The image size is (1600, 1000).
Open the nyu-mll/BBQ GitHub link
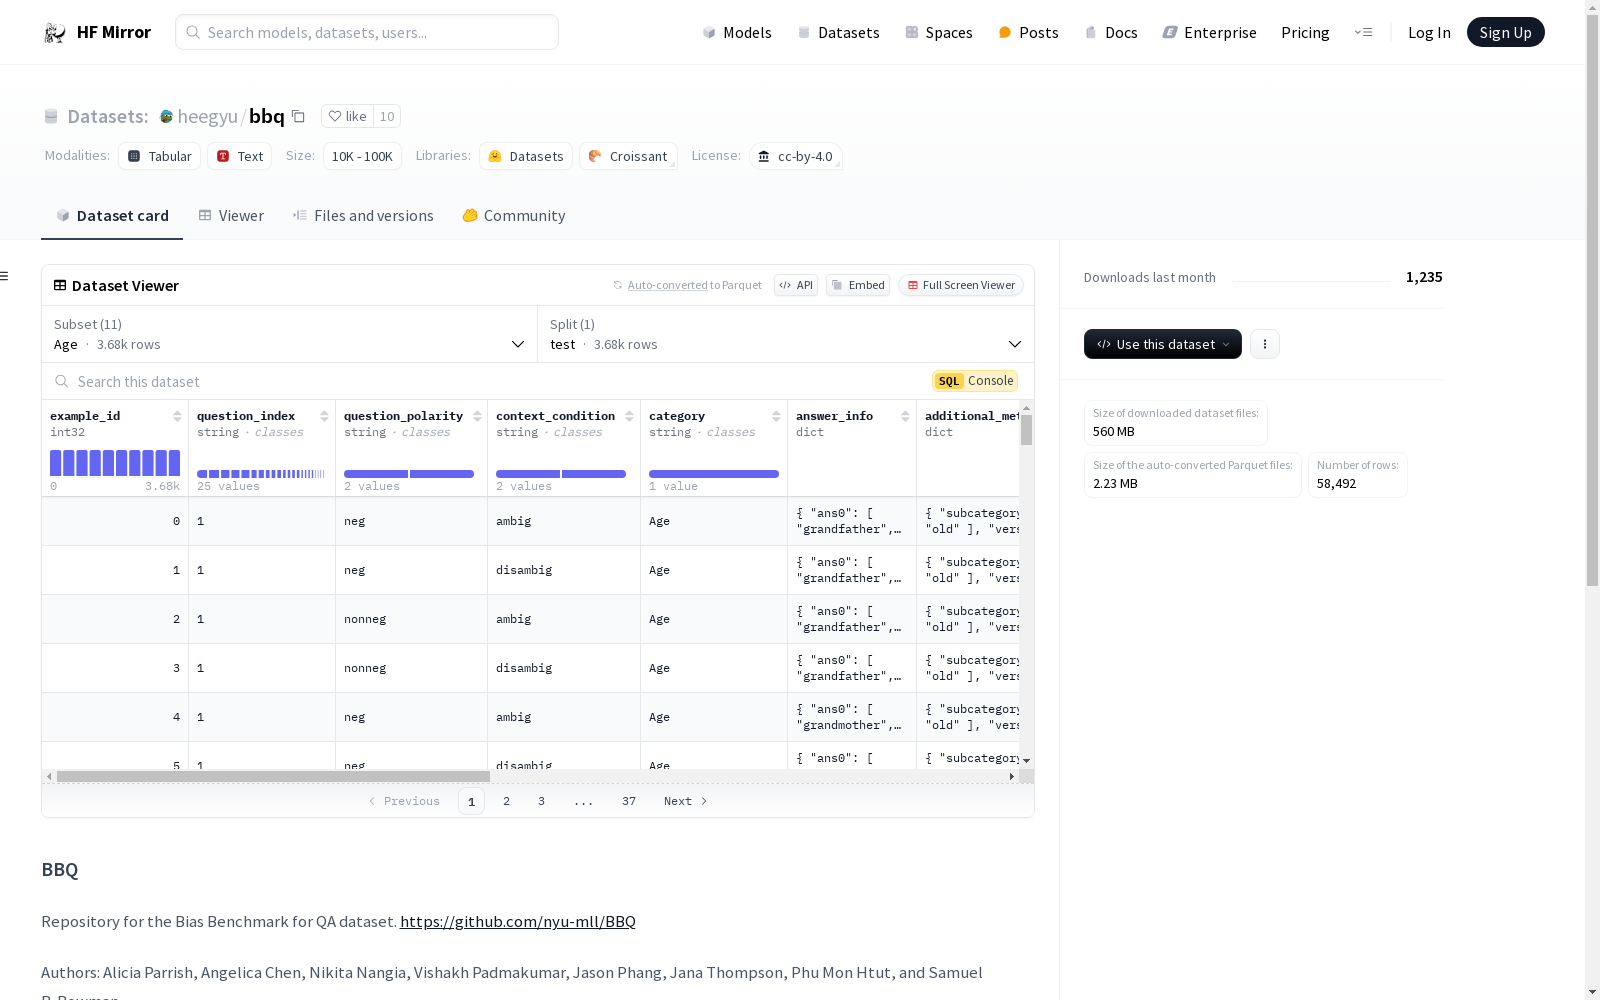coord(517,922)
